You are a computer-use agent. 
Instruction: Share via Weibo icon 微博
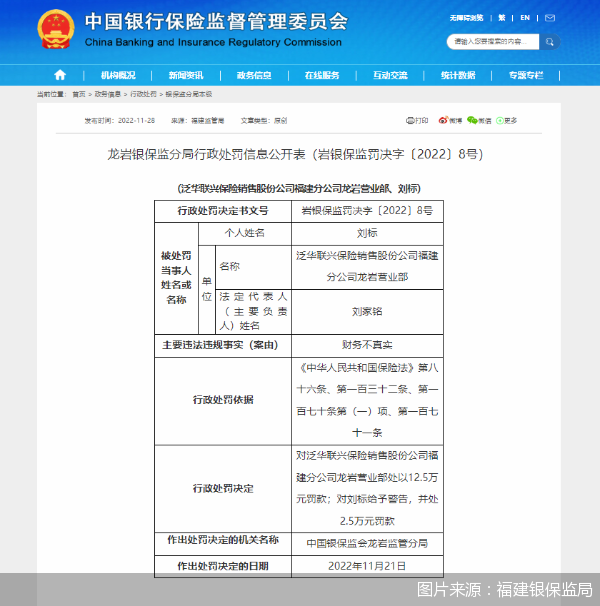(450, 121)
